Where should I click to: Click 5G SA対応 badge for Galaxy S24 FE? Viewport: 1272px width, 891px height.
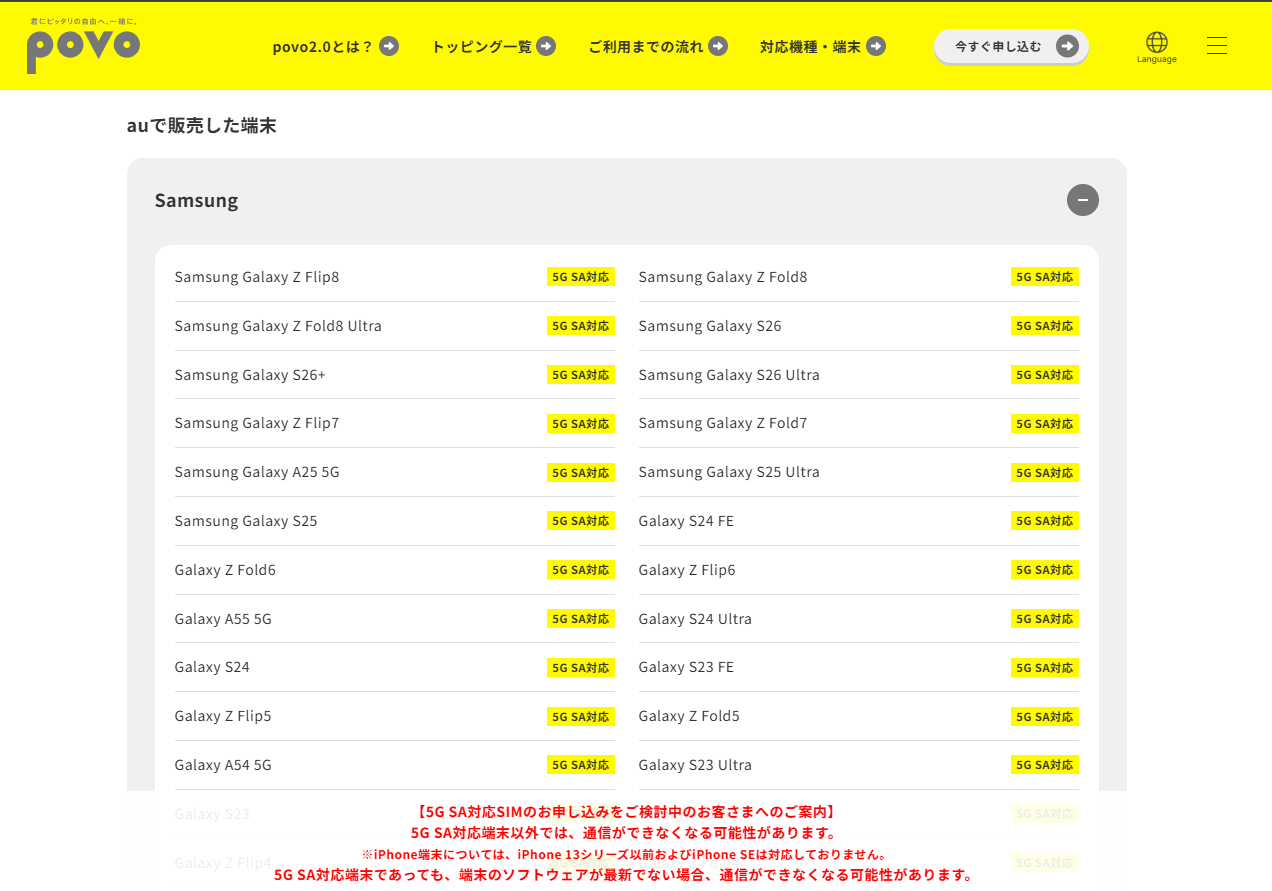tap(1045, 521)
